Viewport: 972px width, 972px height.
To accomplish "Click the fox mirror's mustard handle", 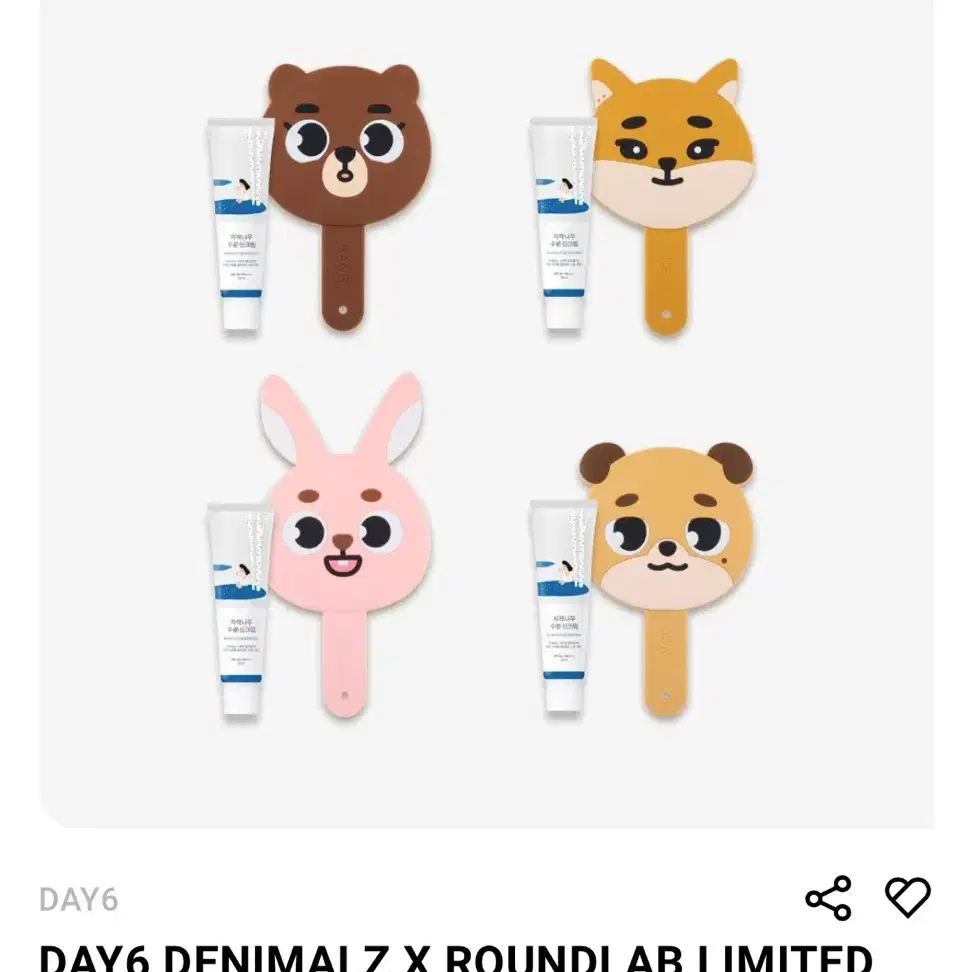I will point(666,280).
